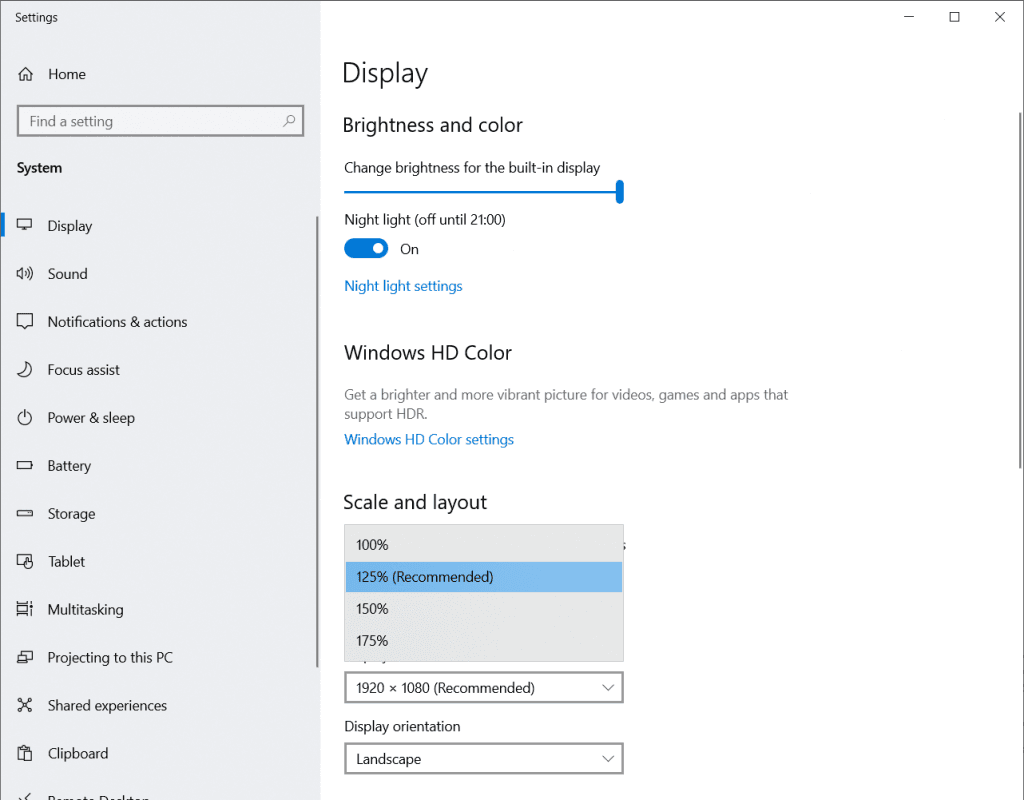
Task: Click the Display monitor icon
Action: coord(25,225)
